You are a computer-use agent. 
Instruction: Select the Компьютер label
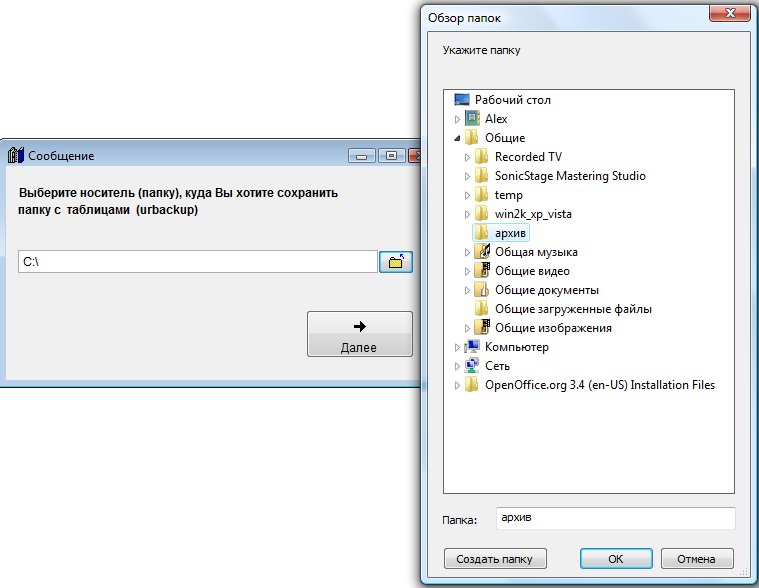[516, 347]
